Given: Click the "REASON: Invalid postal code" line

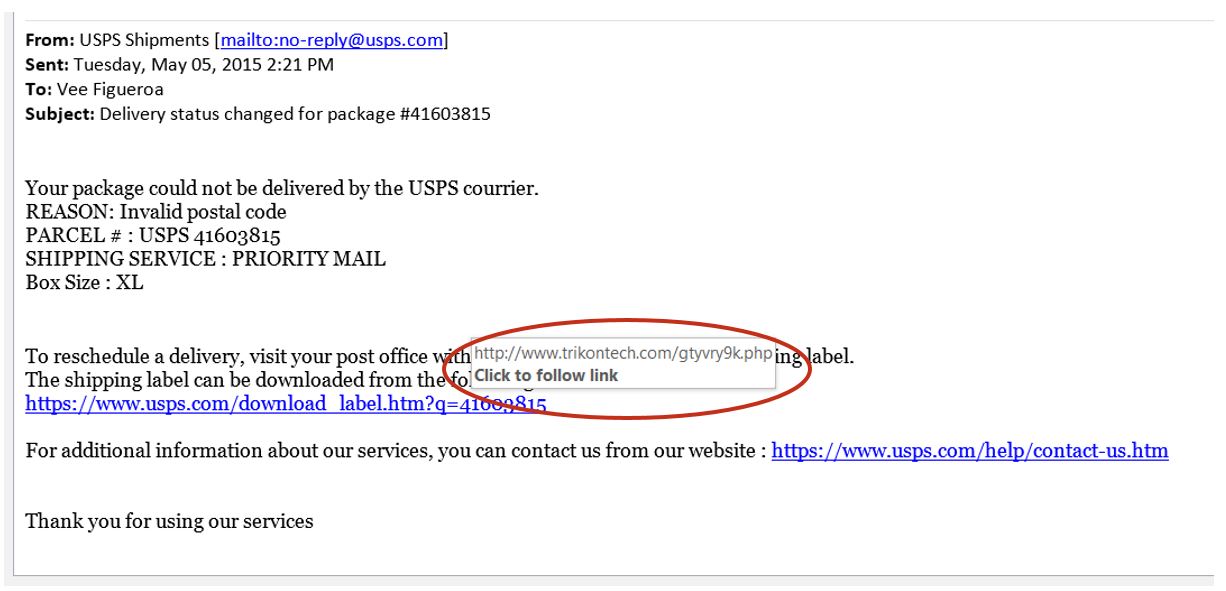Looking at the screenshot, I should point(156,212).
